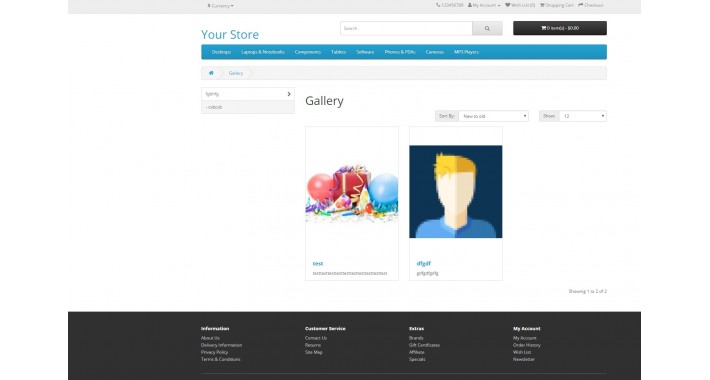
Task: Open the cart total 0 item(s) dropdown
Action: (560, 28)
